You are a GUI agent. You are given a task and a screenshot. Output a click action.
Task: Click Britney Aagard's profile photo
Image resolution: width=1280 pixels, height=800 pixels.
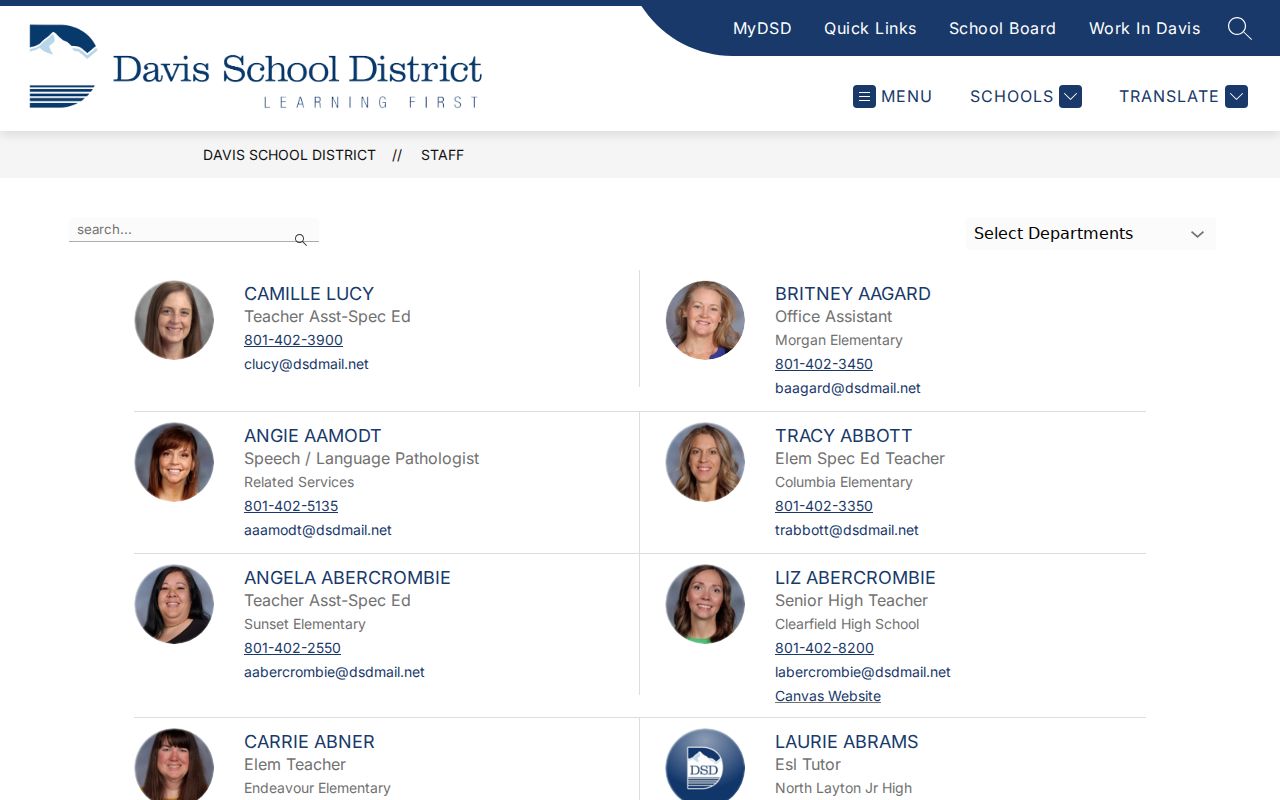coord(705,320)
